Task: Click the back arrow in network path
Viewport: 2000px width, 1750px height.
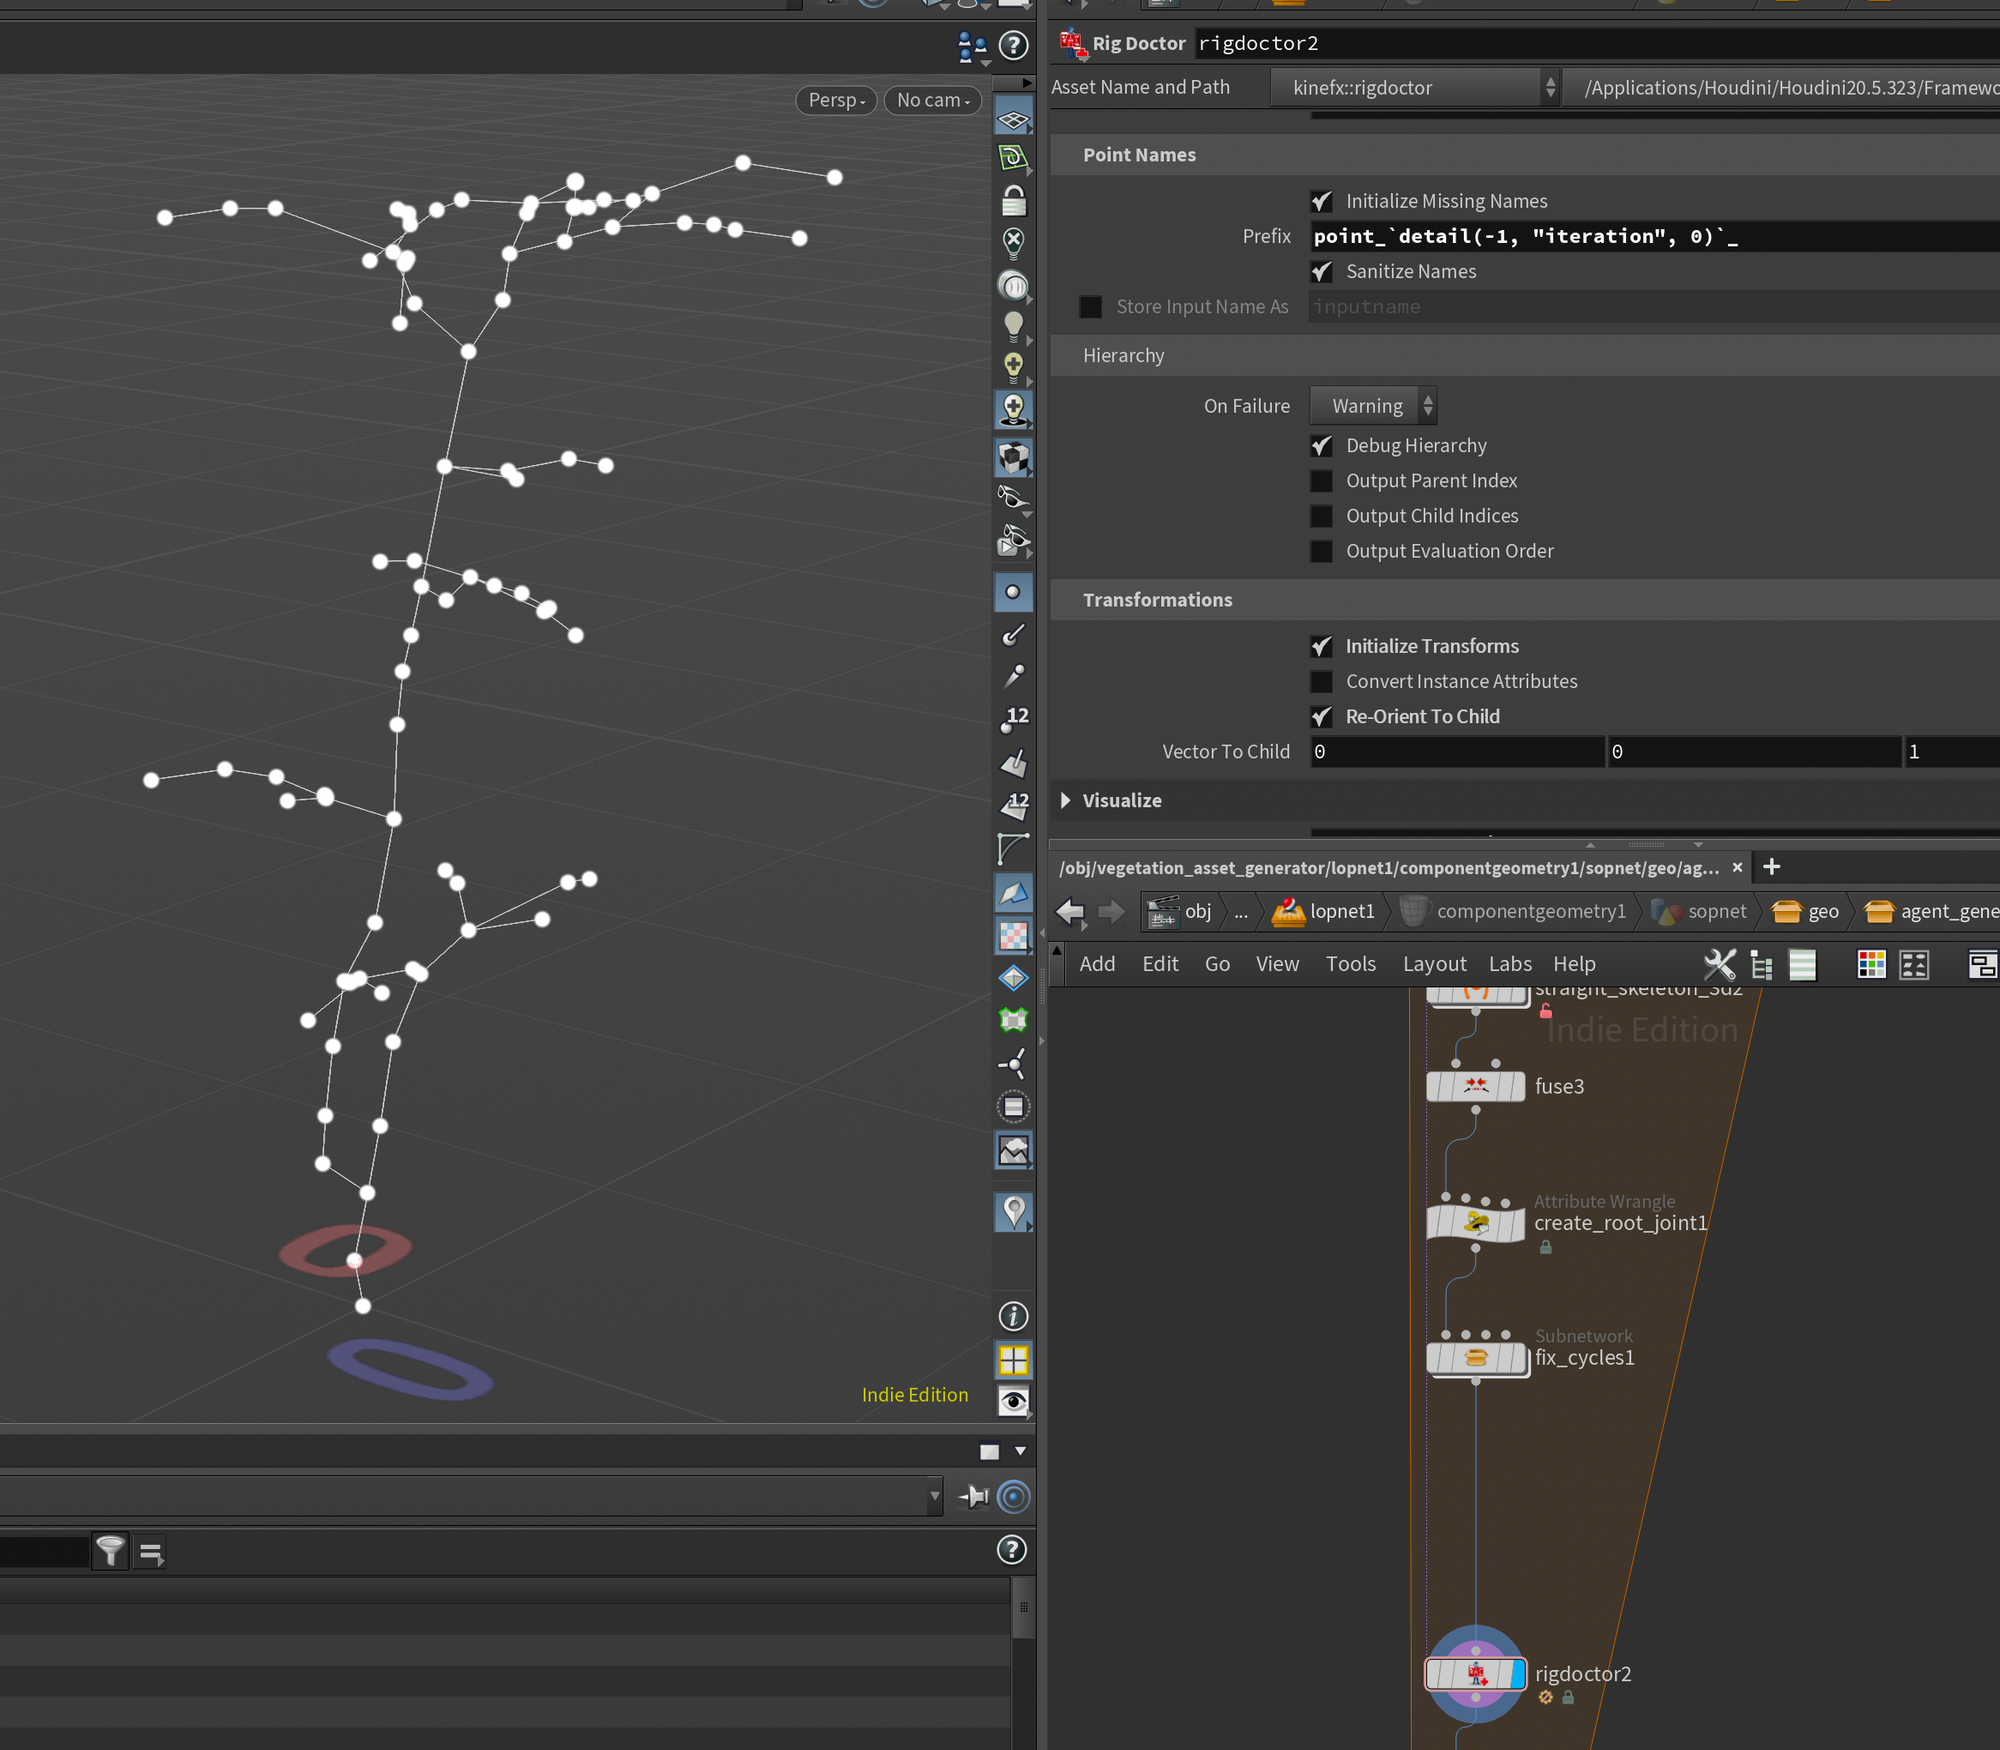Action: pos(1071,911)
